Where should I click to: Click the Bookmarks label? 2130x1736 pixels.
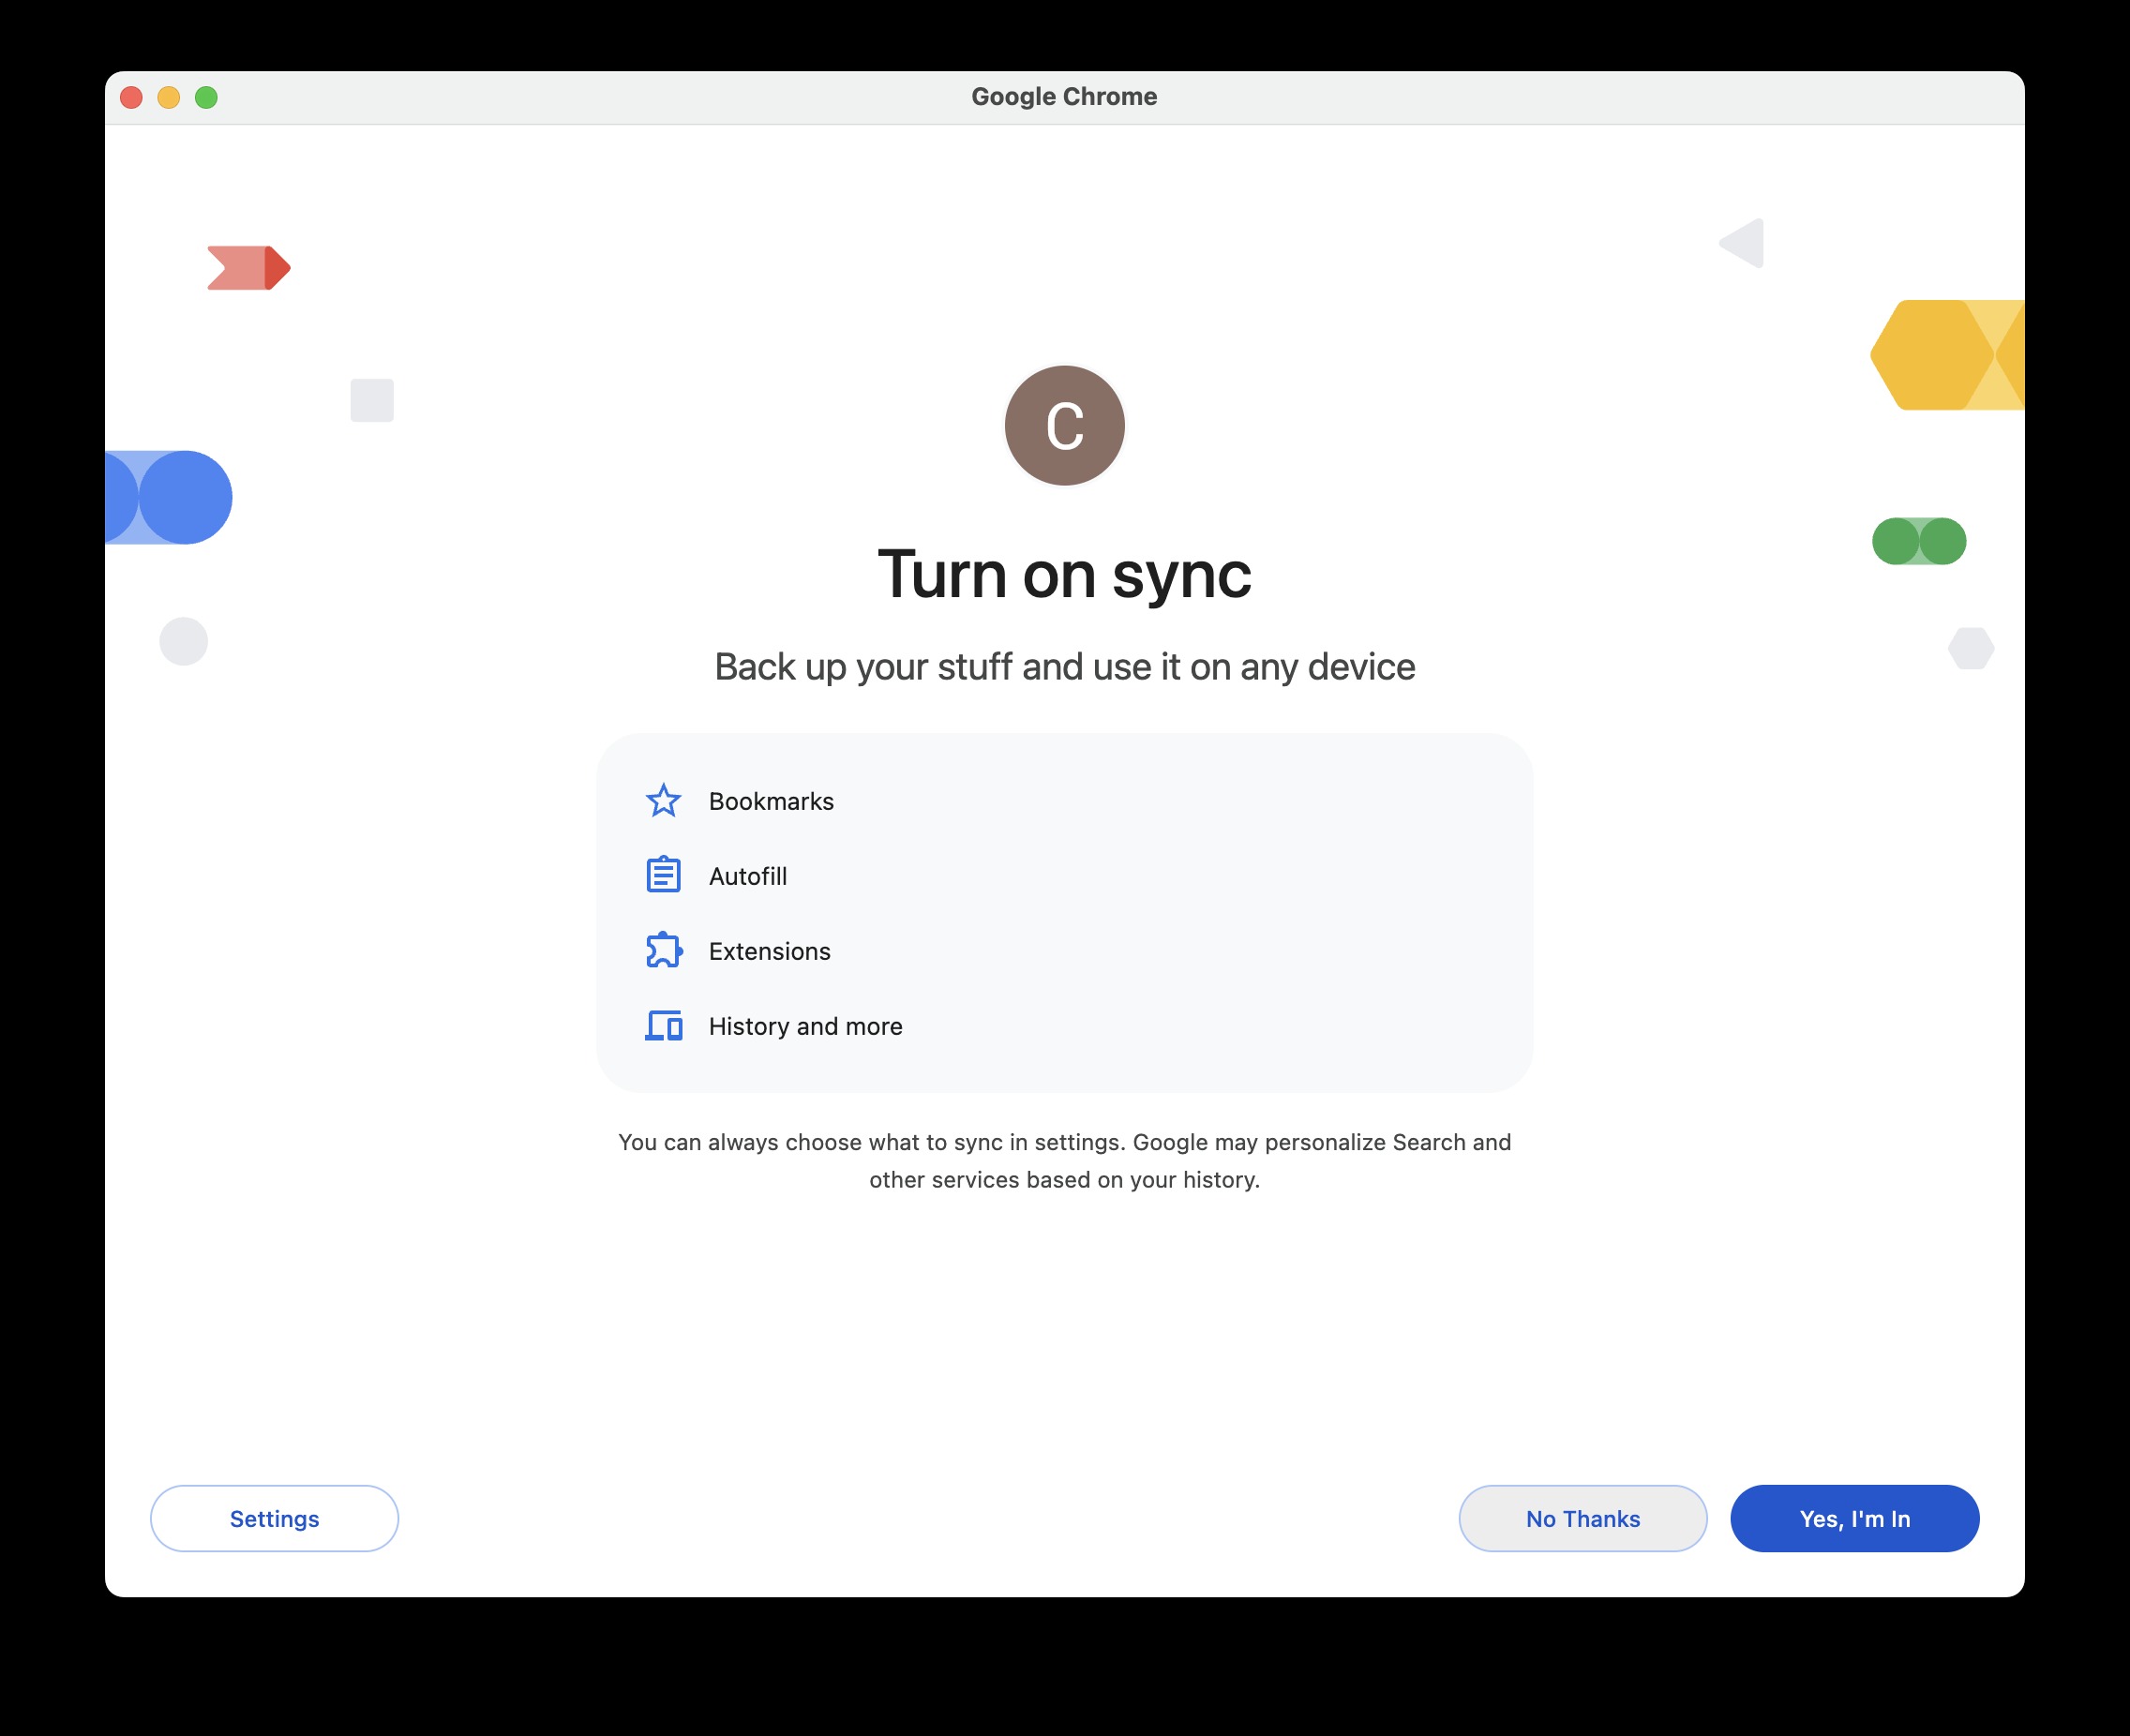tap(771, 801)
